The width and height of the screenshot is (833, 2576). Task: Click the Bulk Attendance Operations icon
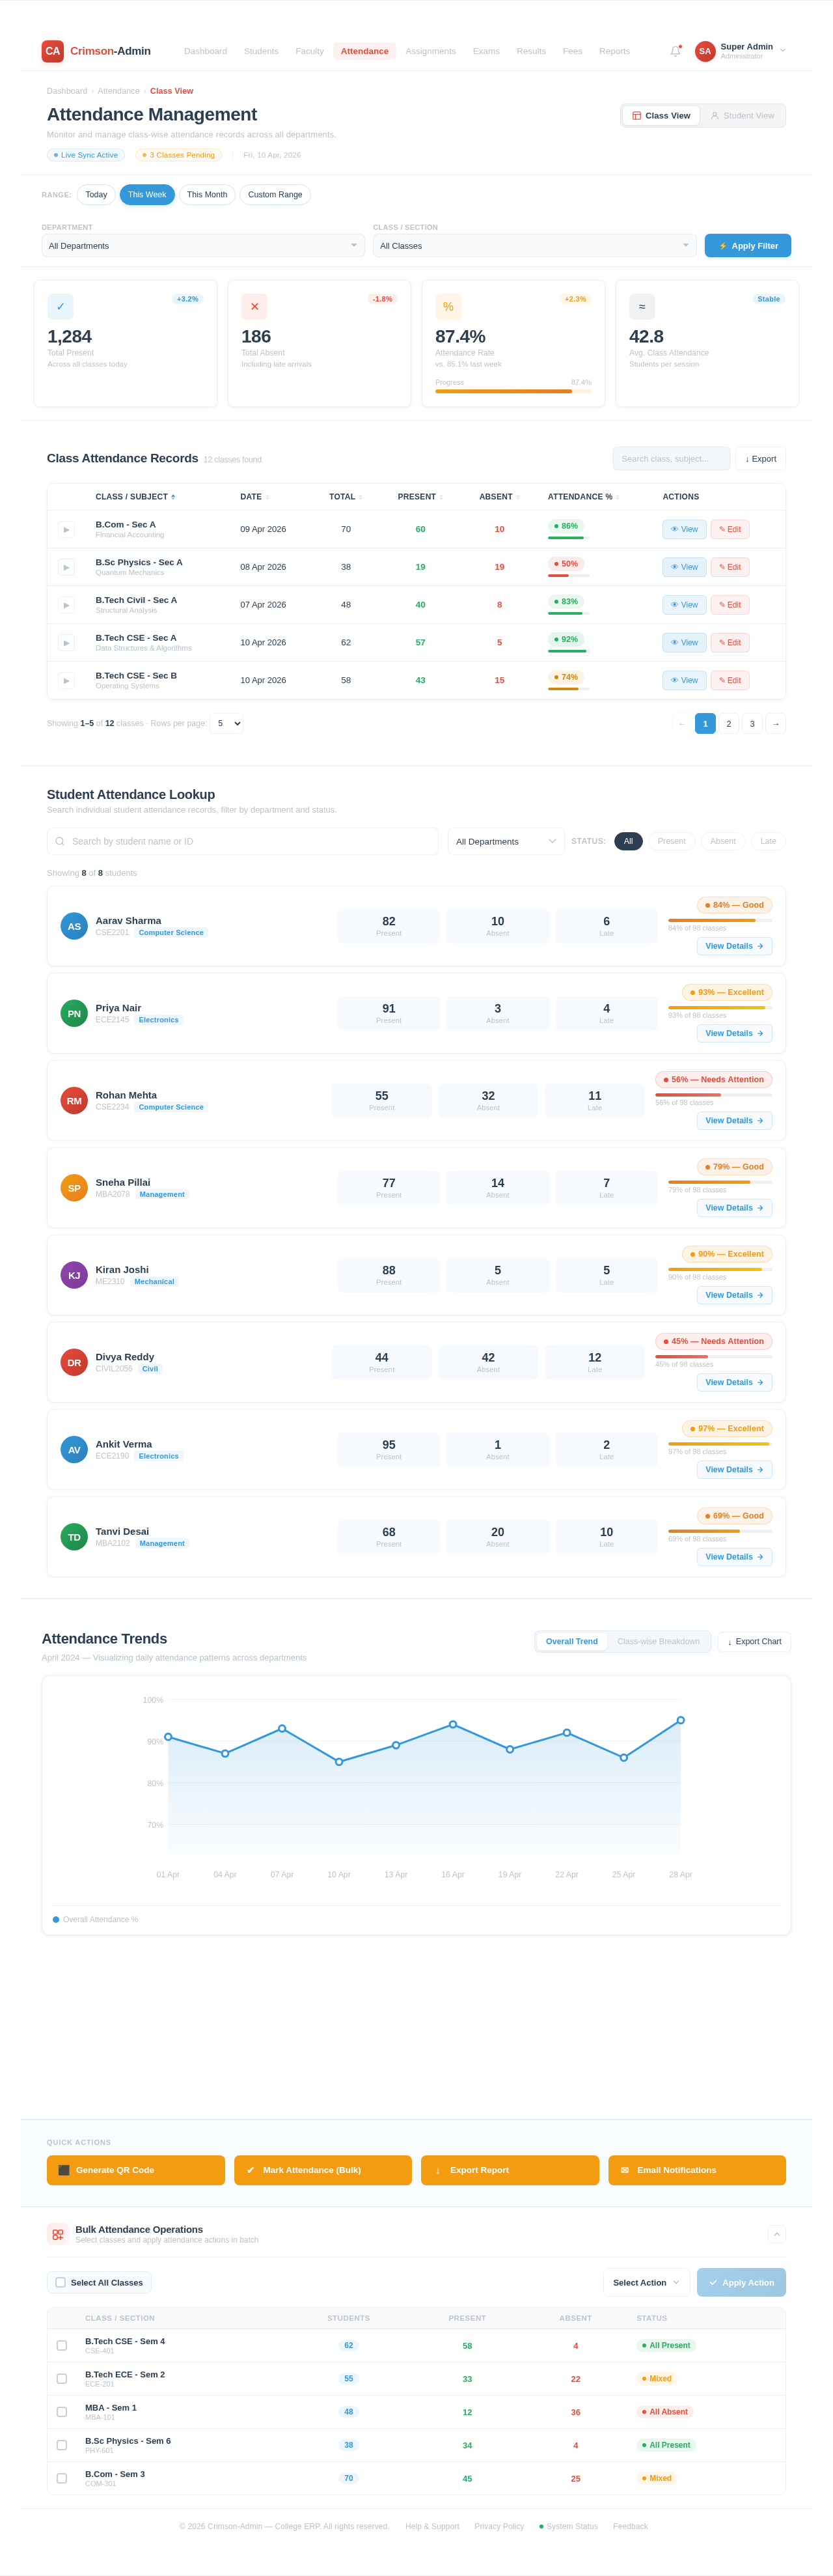tap(58, 2234)
